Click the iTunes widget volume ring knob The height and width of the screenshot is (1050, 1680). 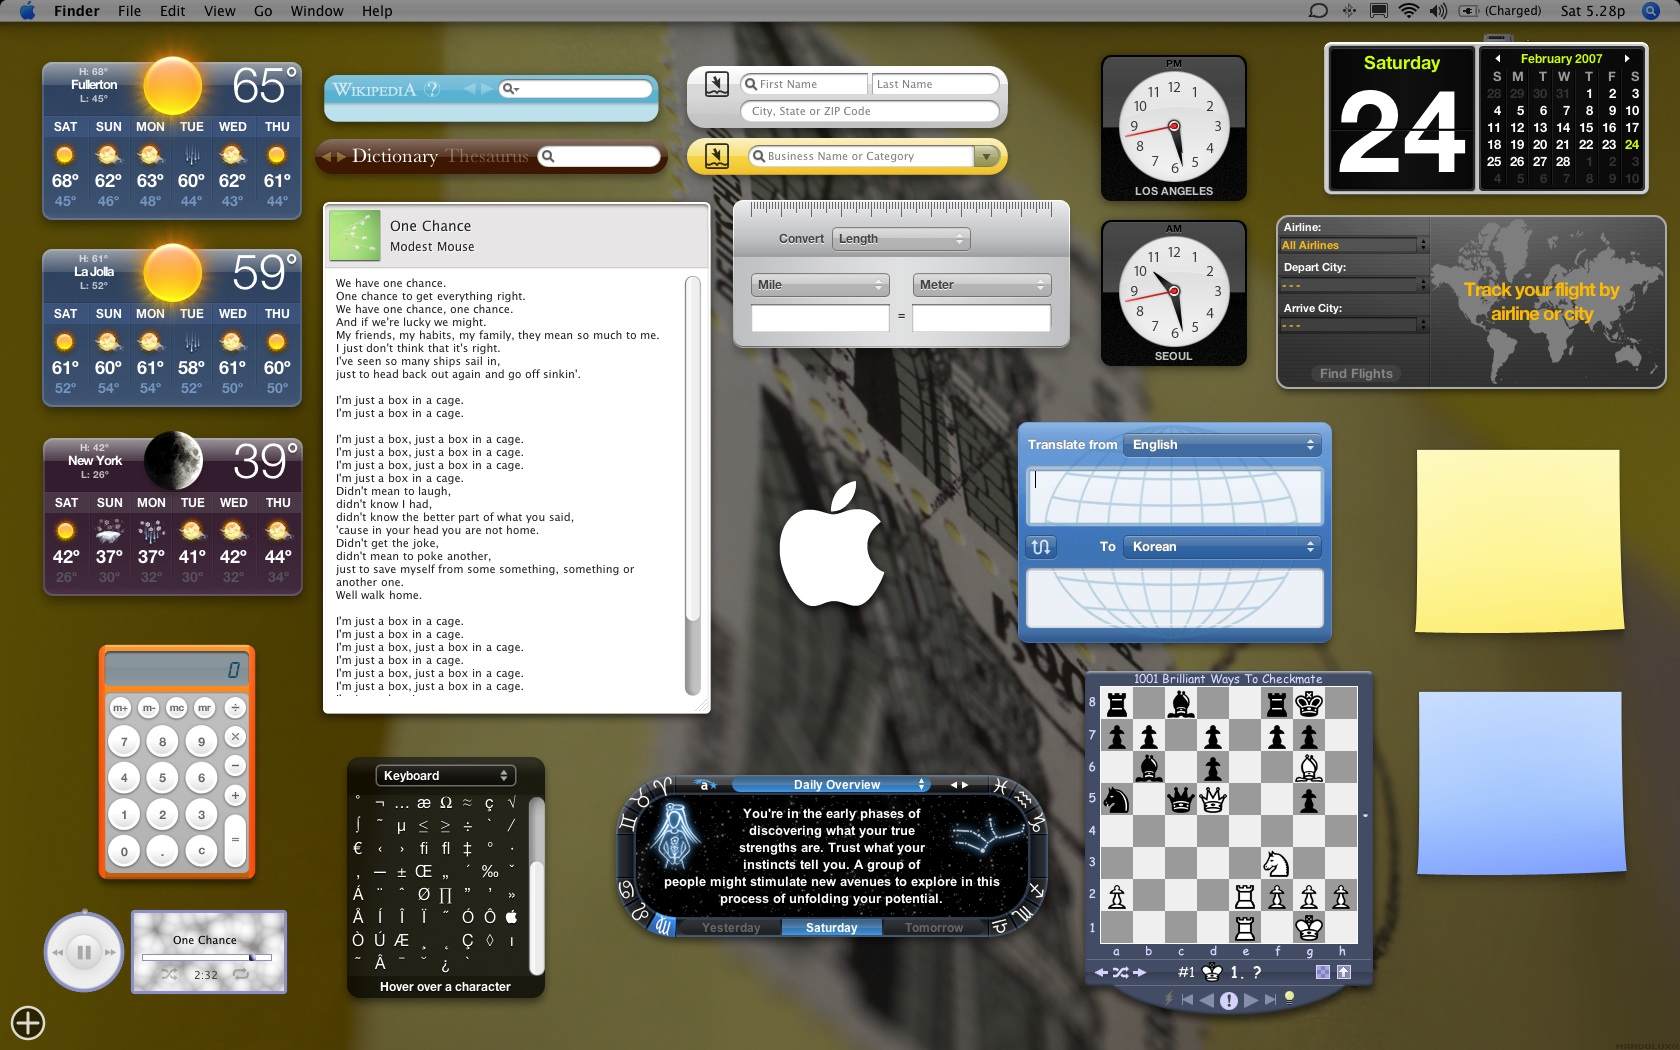pos(84,912)
